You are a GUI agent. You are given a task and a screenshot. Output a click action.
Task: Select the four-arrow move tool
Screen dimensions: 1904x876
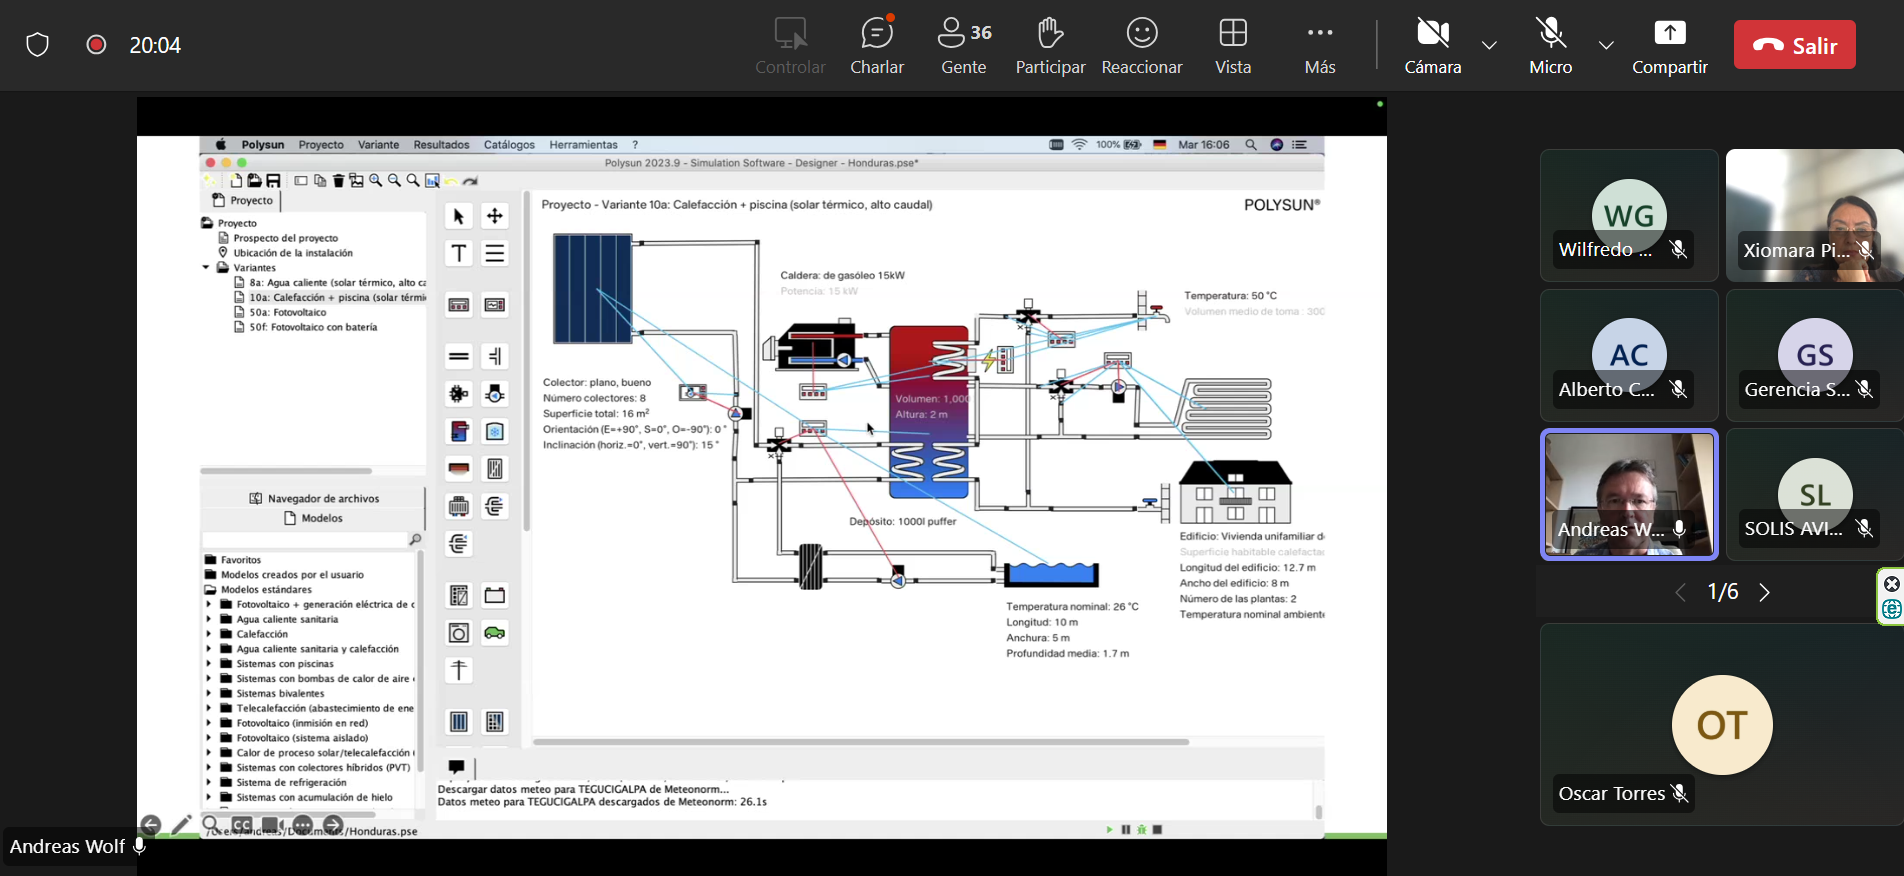pyautogui.click(x=495, y=216)
